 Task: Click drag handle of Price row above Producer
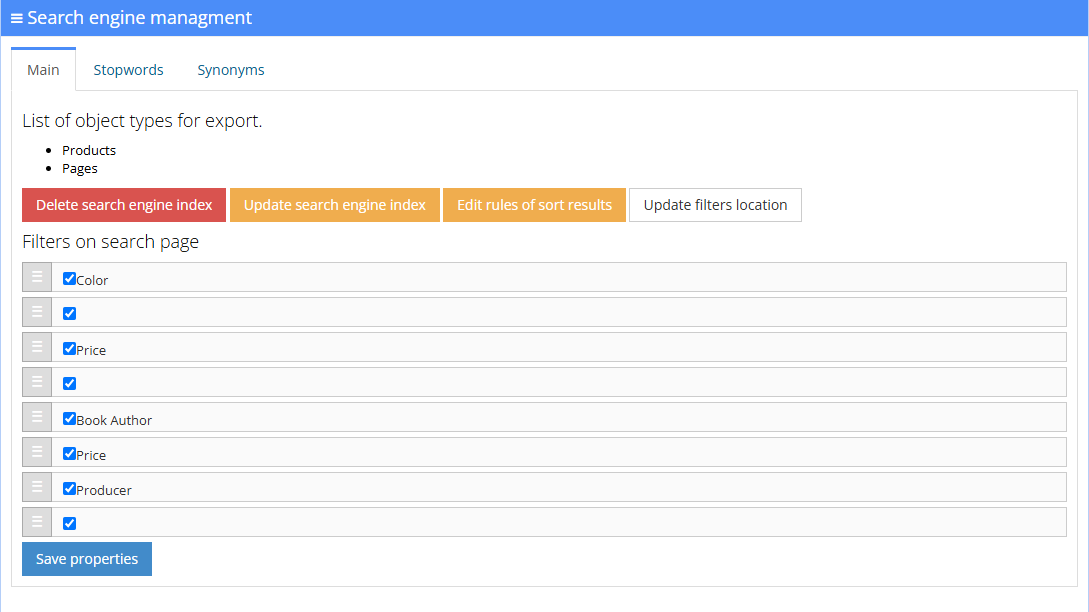pyautogui.click(x=37, y=452)
